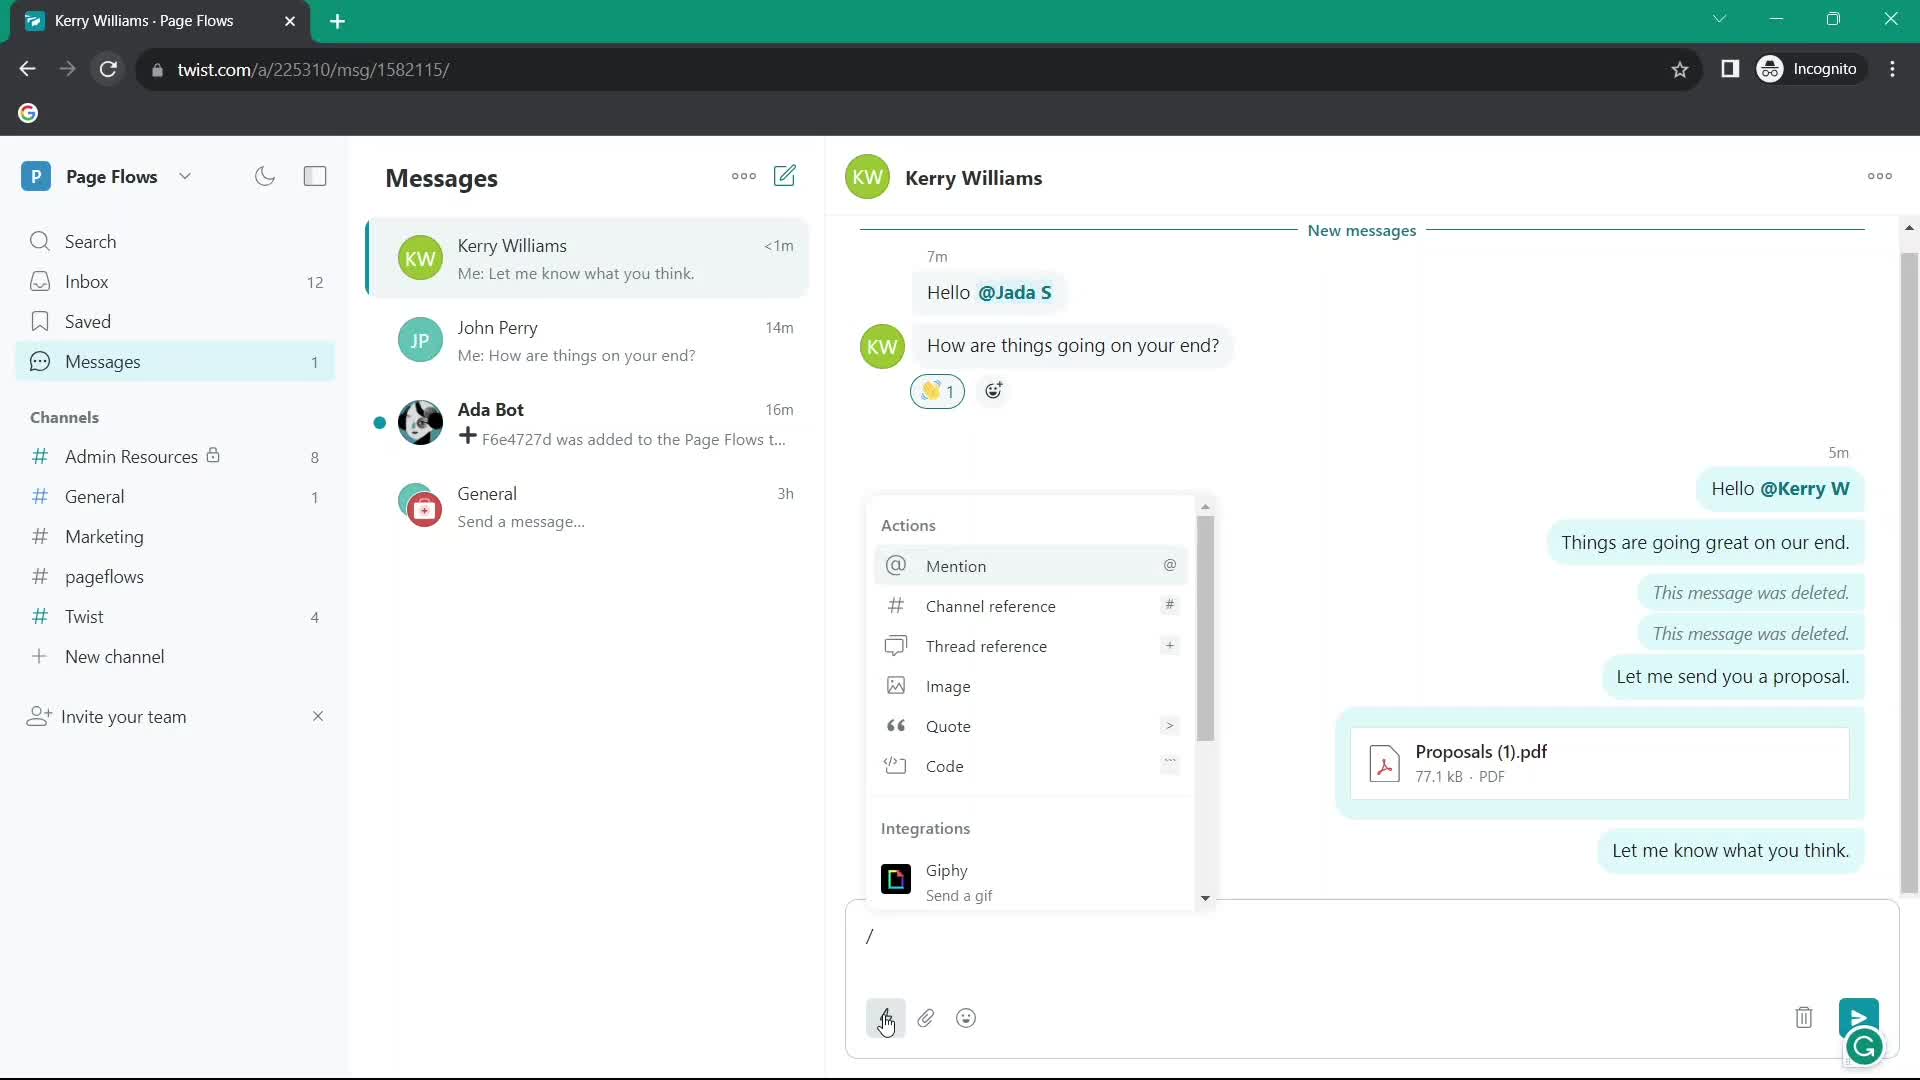
Task: Click actions popup scrollbar thumb
Action: pos(1205,628)
